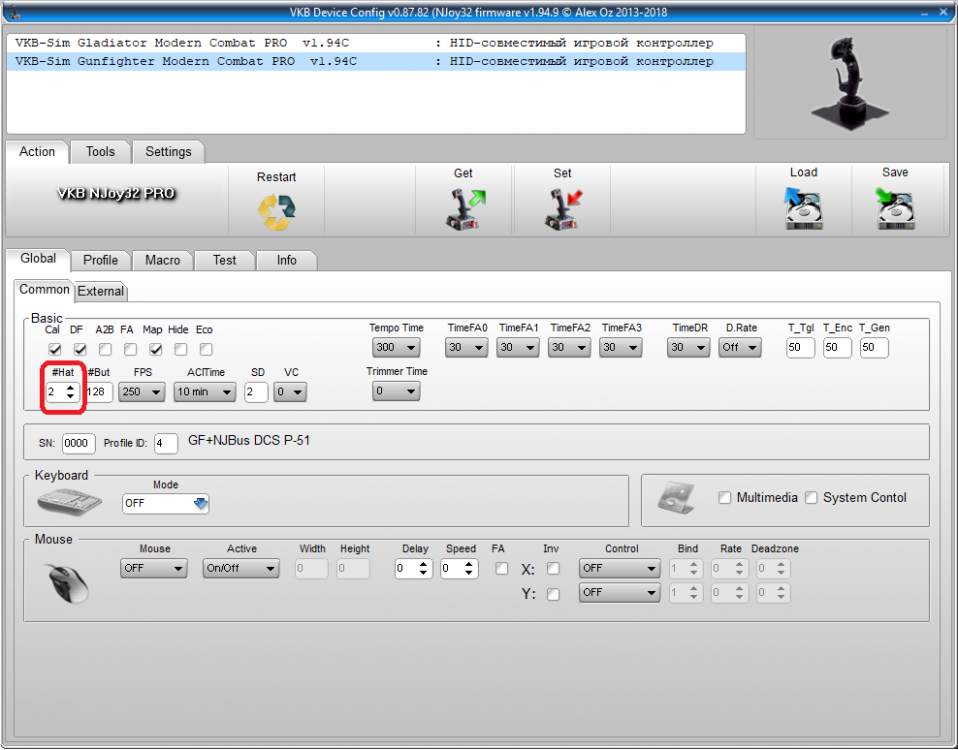
Task: Open the VC dropdown
Action: pyautogui.click(x=290, y=392)
